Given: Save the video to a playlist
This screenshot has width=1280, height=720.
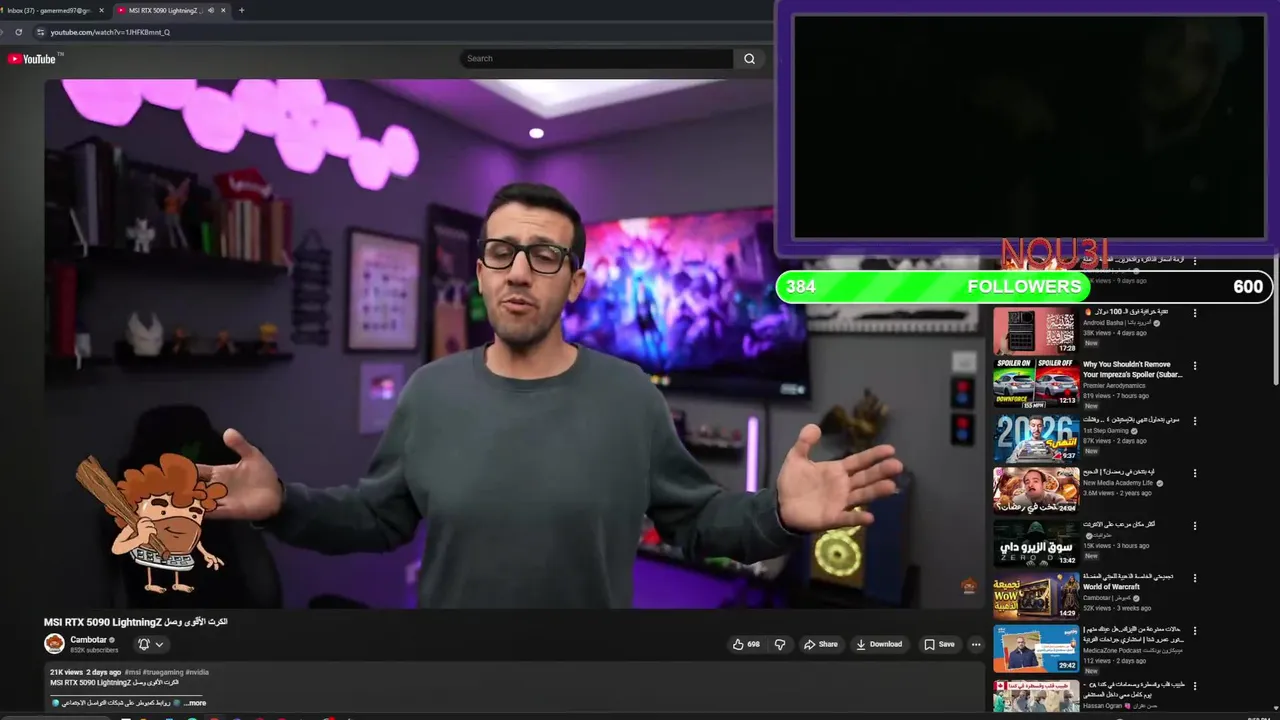Looking at the screenshot, I should point(939,645).
